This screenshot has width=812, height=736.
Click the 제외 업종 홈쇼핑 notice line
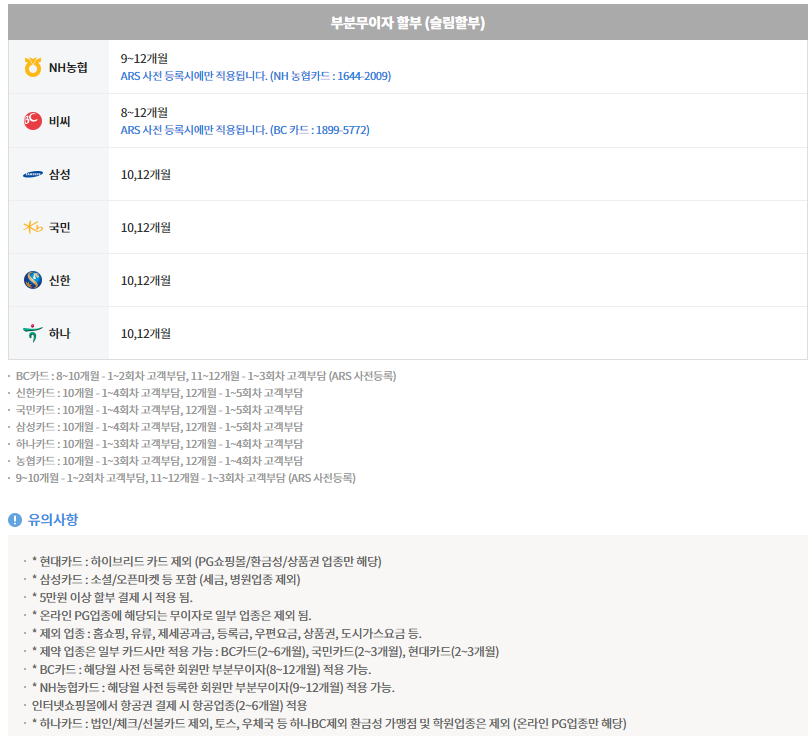(227, 633)
